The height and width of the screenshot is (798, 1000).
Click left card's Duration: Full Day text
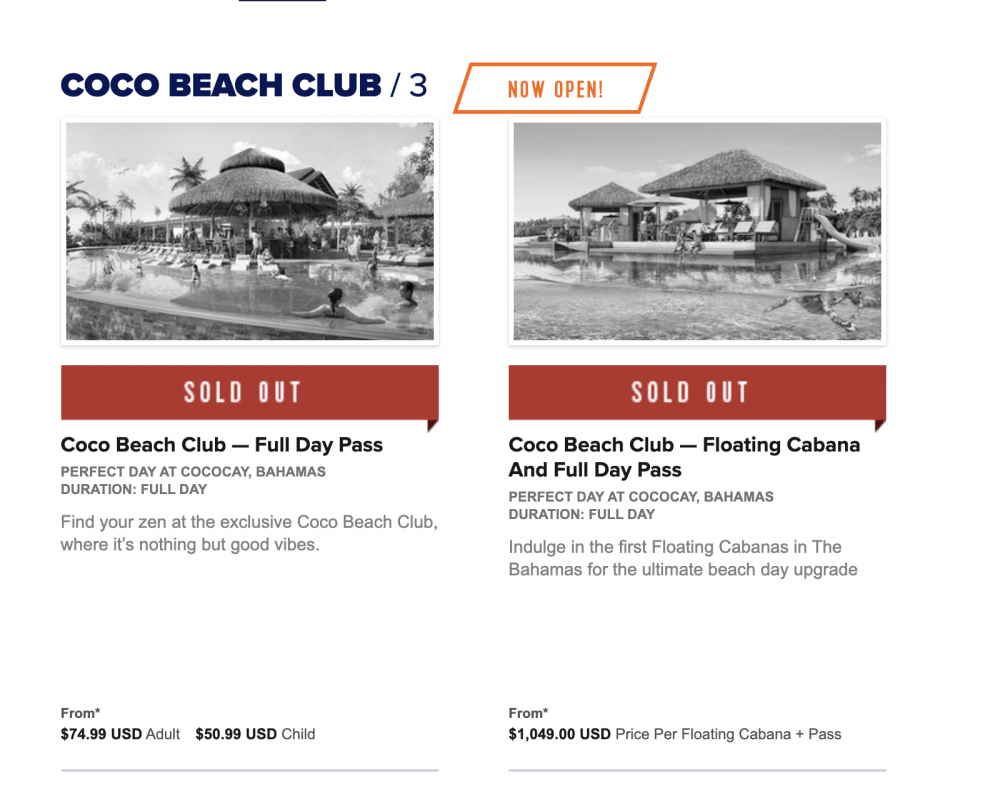coord(134,489)
